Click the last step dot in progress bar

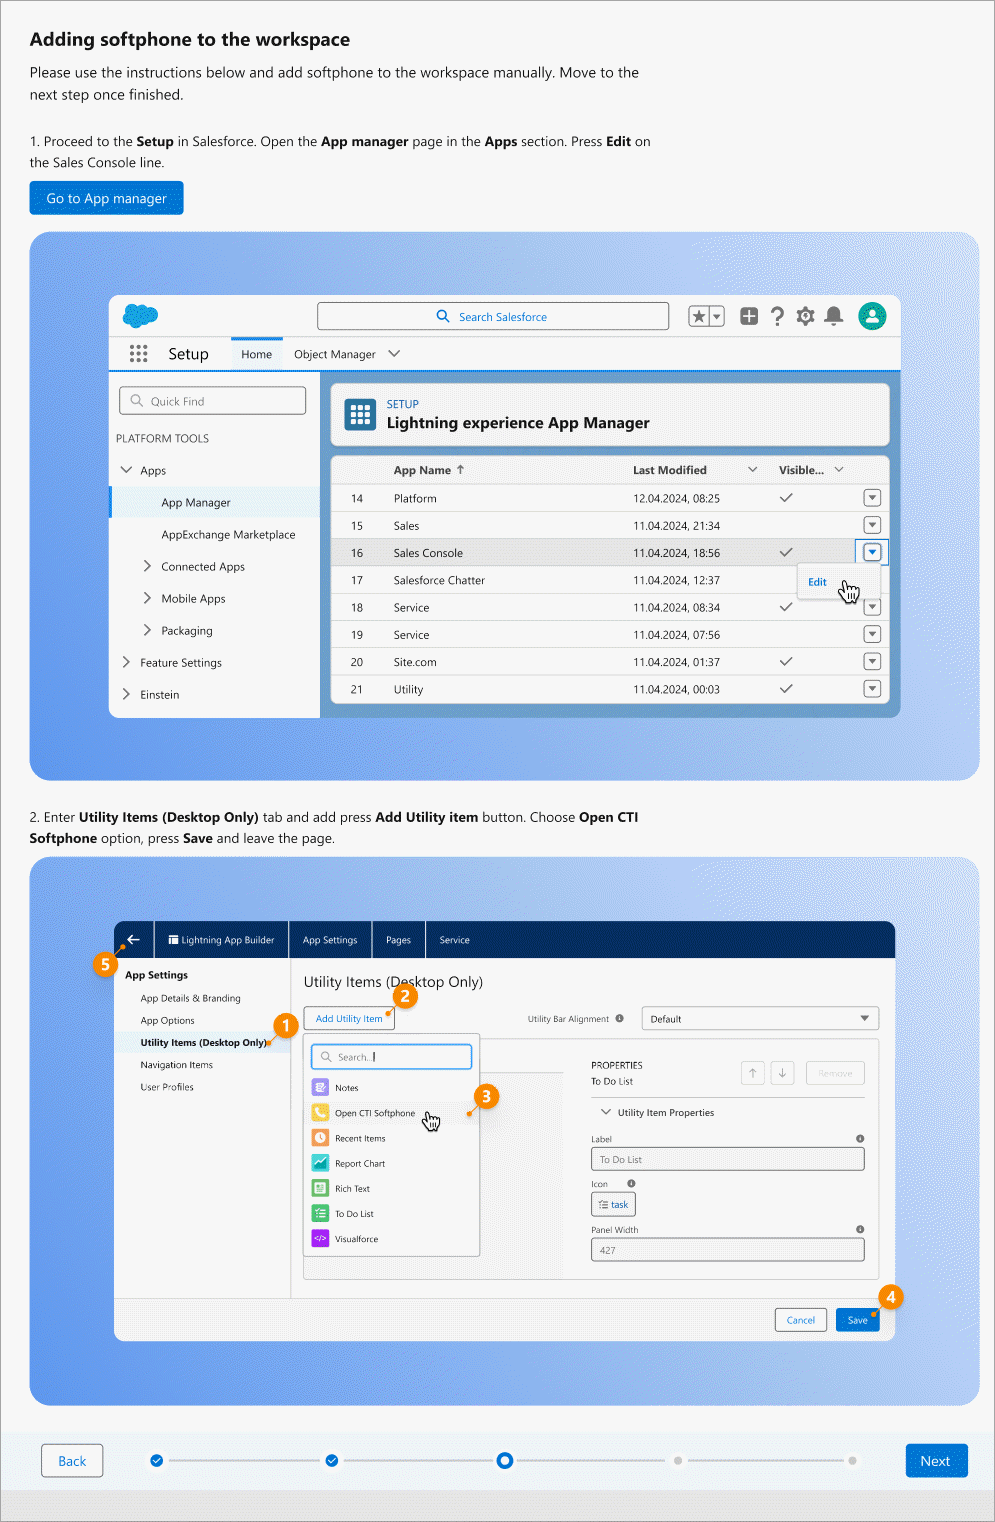pyautogui.click(x=852, y=1461)
